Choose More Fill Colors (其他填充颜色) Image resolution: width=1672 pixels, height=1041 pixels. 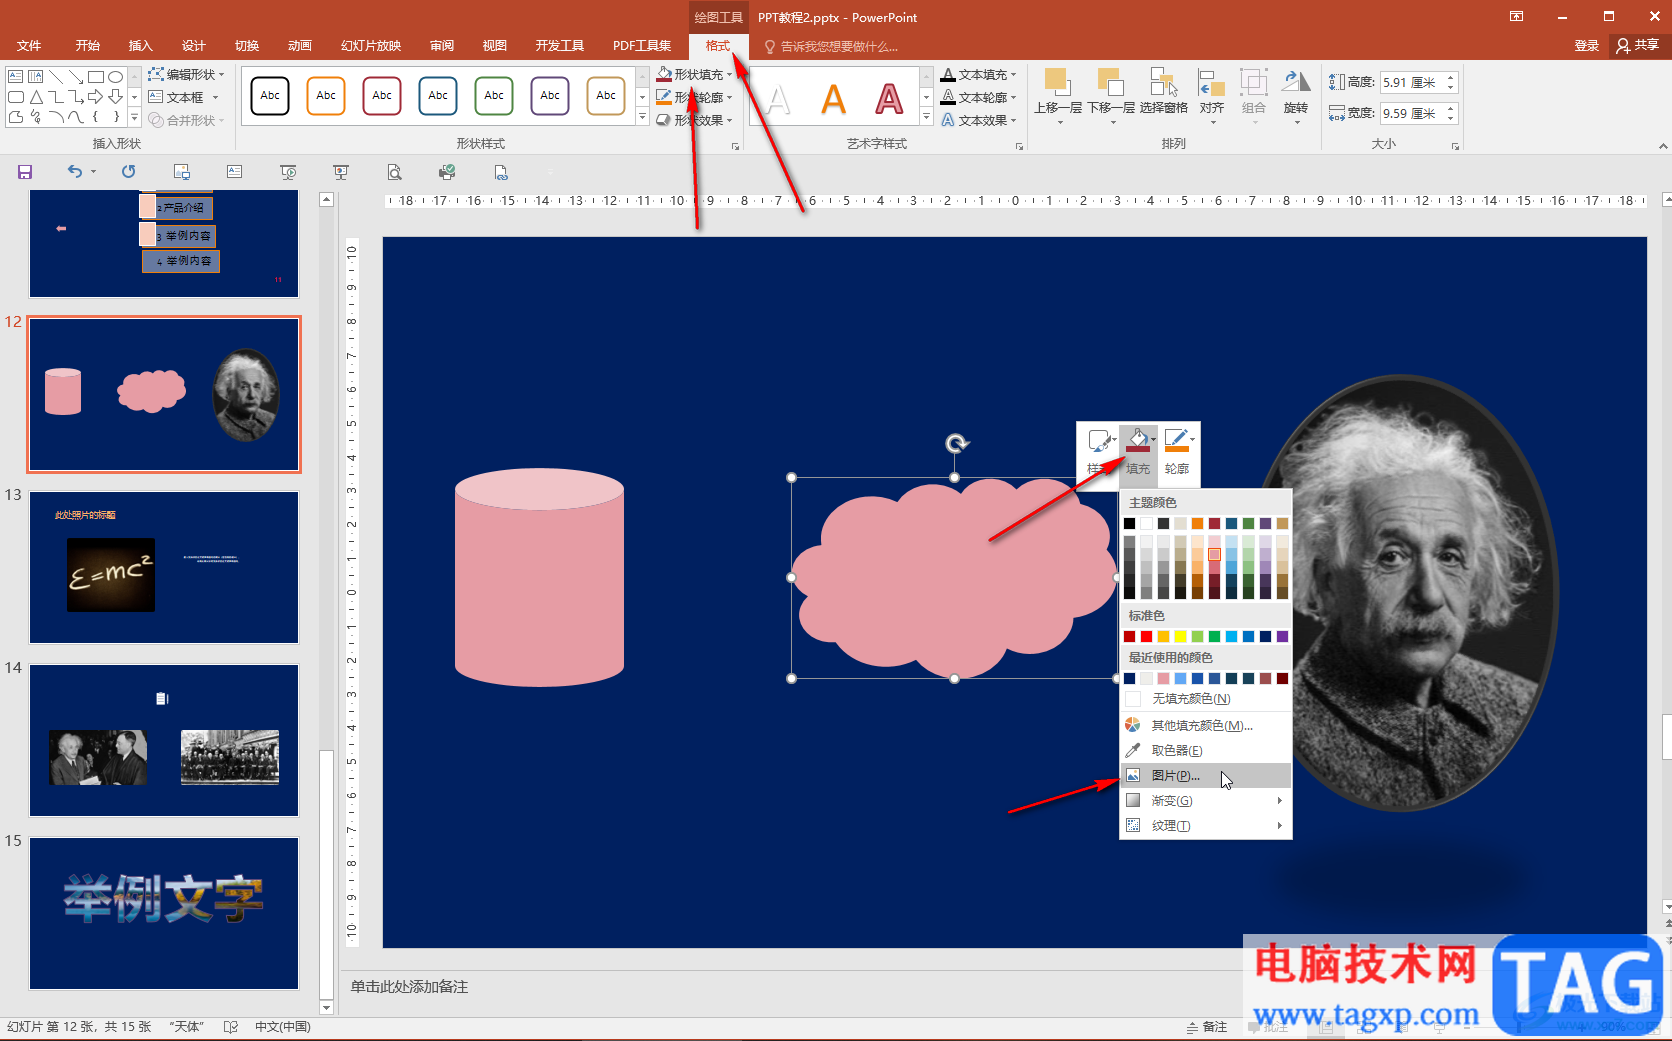click(1205, 725)
